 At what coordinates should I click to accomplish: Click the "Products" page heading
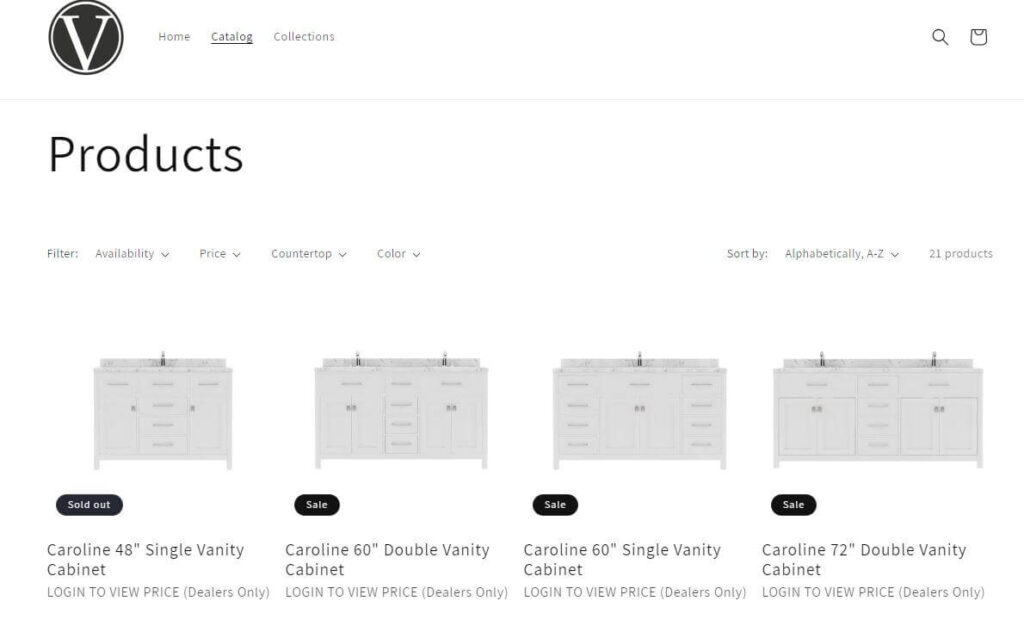pyautogui.click(x=146, y=154)
